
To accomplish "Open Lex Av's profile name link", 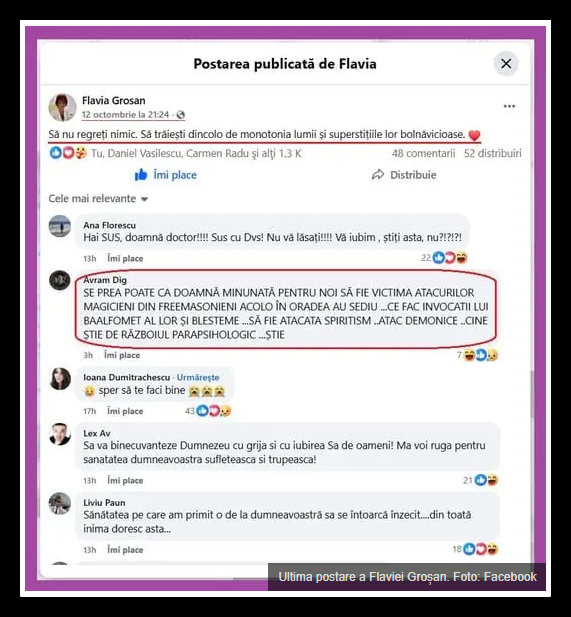I will tap(97, 433).
